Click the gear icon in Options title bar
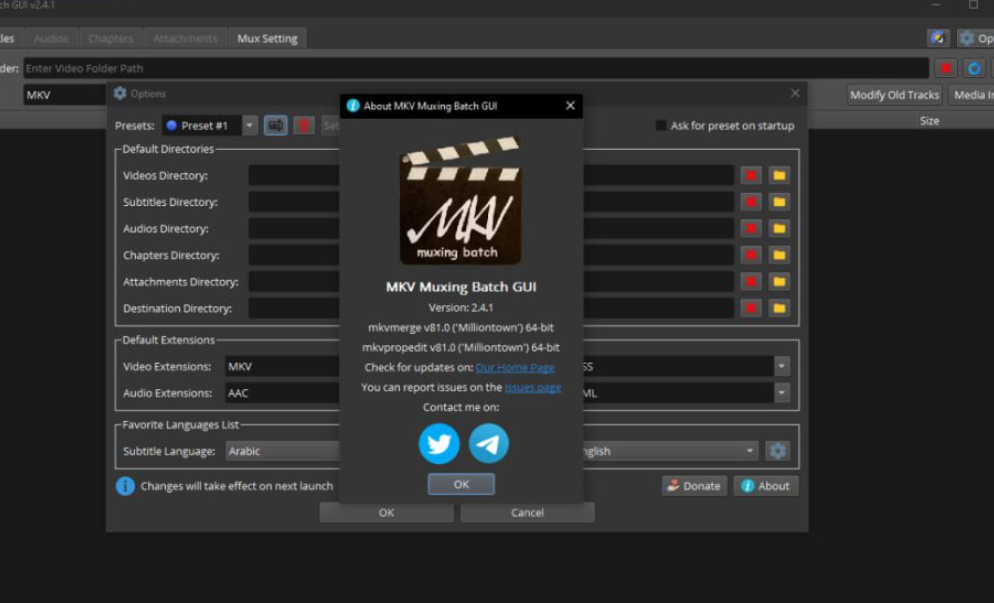The height and width of the screenshot is (603, 994). (120, 93)
